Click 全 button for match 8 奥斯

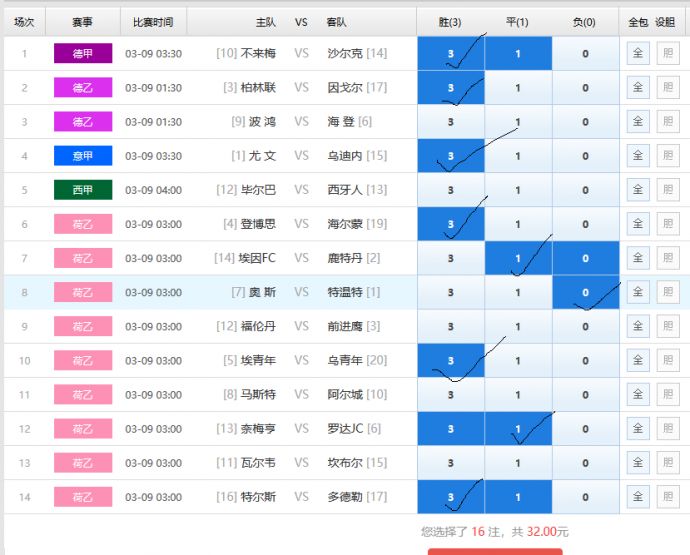(x=638, y=292)
